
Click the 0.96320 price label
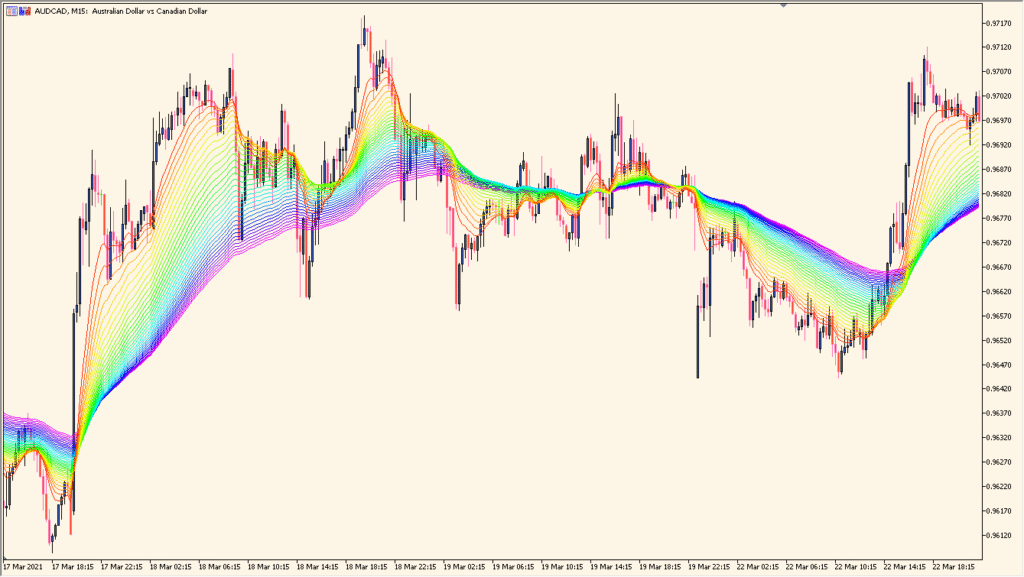pos(998,438)
